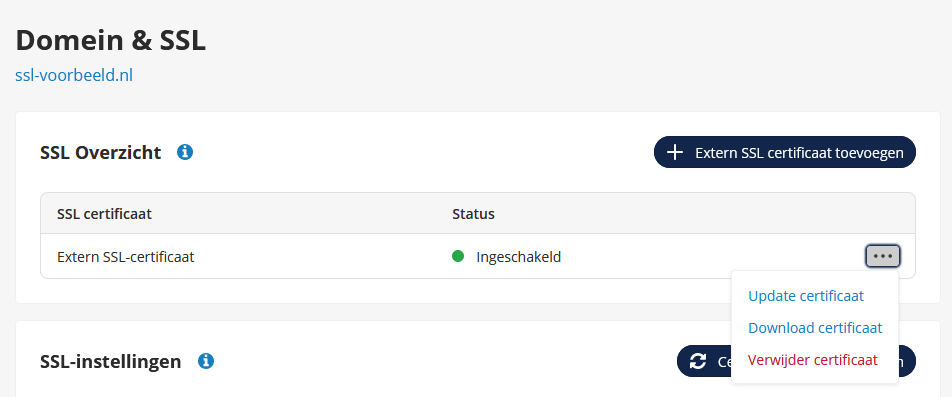Open the ssl-voorbeeld.nl domain link
The width and height of the screenshot is (952, 397).
click(74, 76)
